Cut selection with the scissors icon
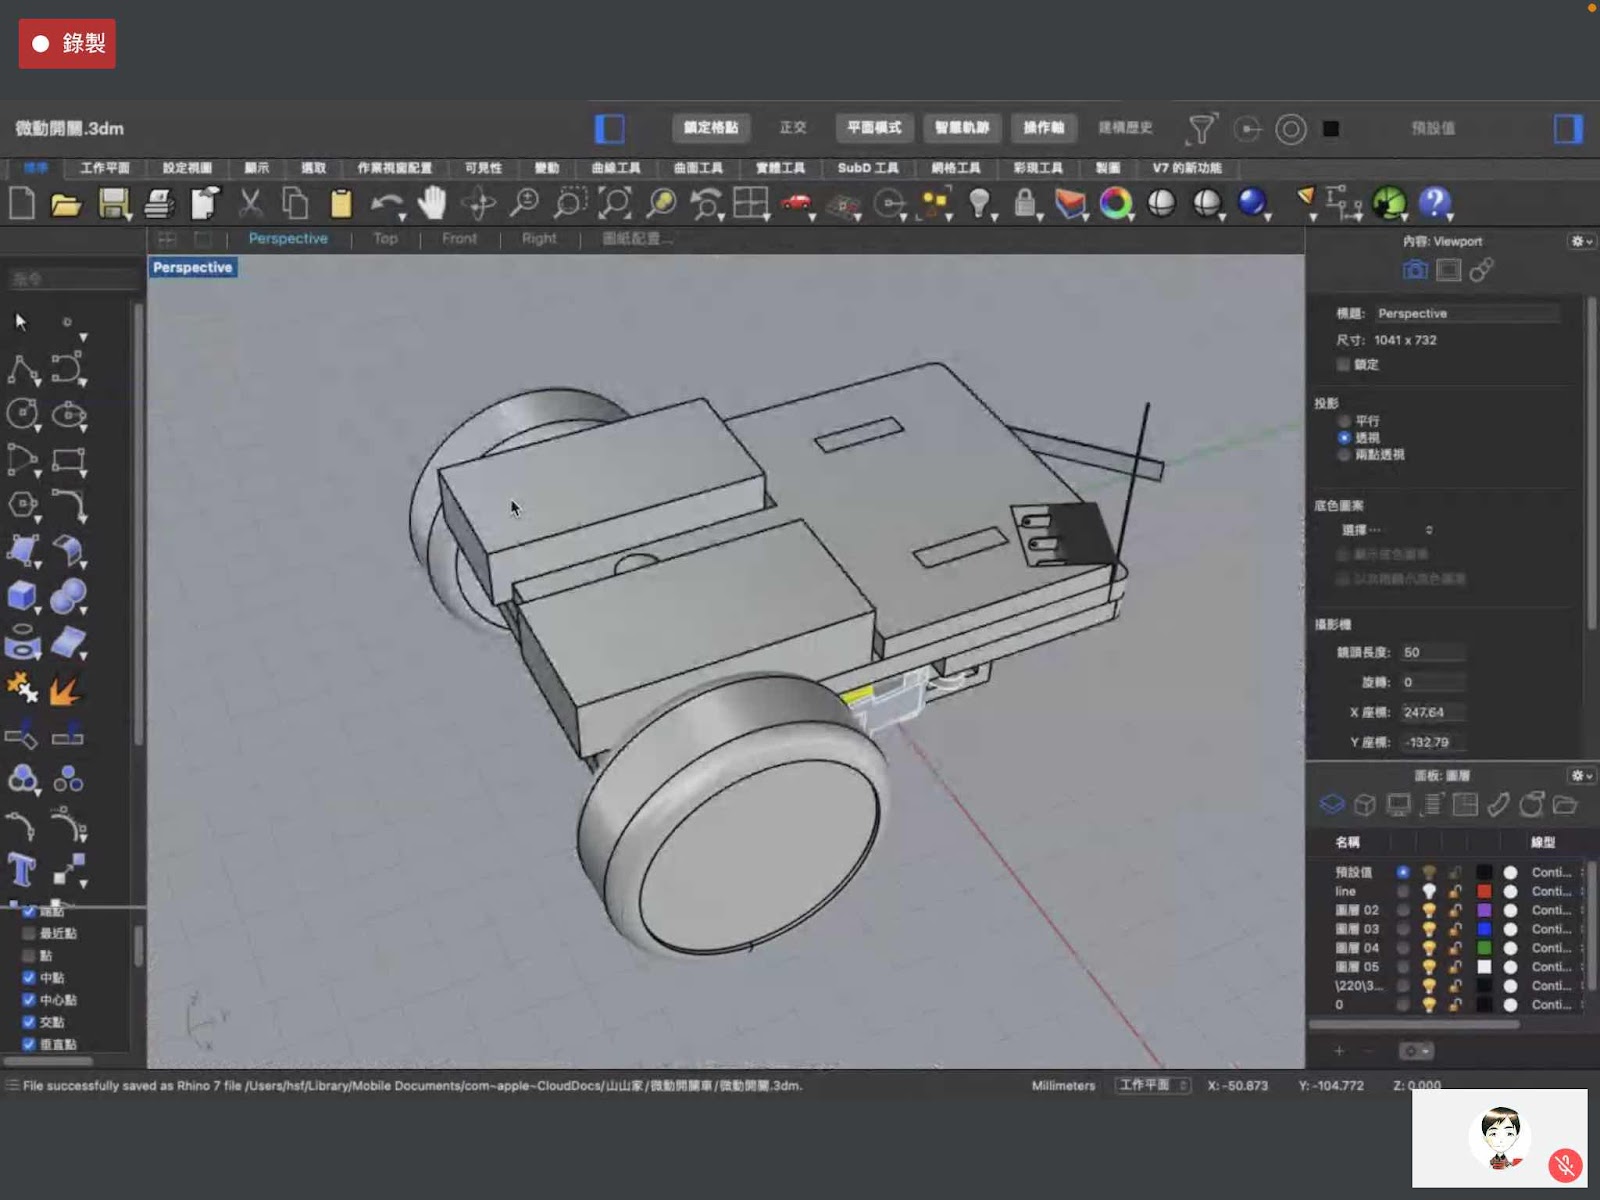Image resolution: width=1600 pixels, height=1200 pixels. pos(250,204)
